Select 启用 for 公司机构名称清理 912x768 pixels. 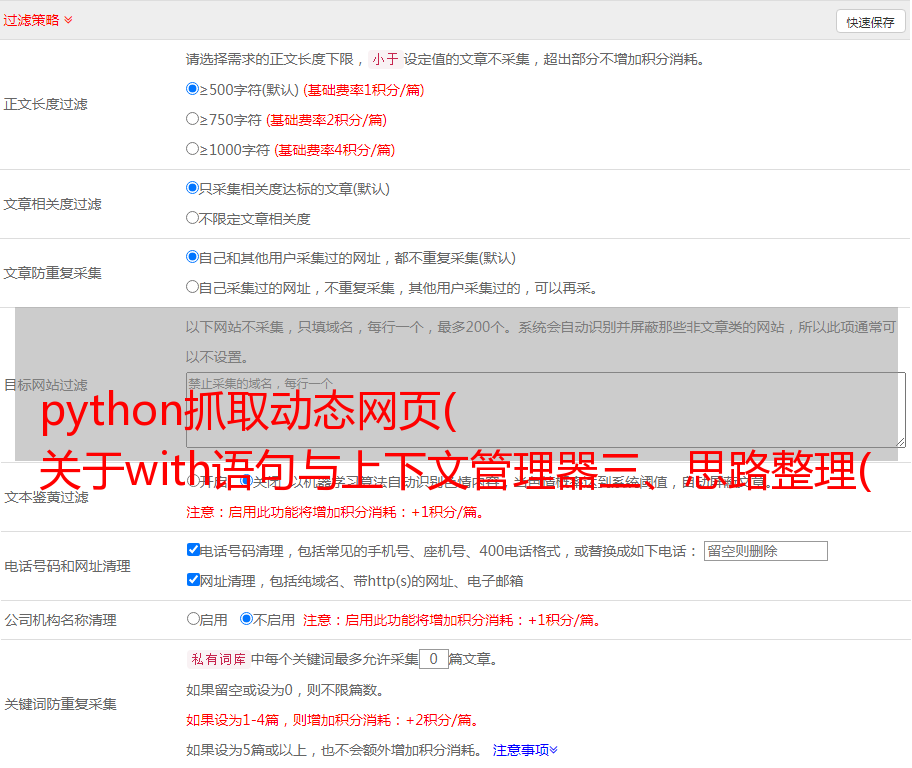(193, 618)
